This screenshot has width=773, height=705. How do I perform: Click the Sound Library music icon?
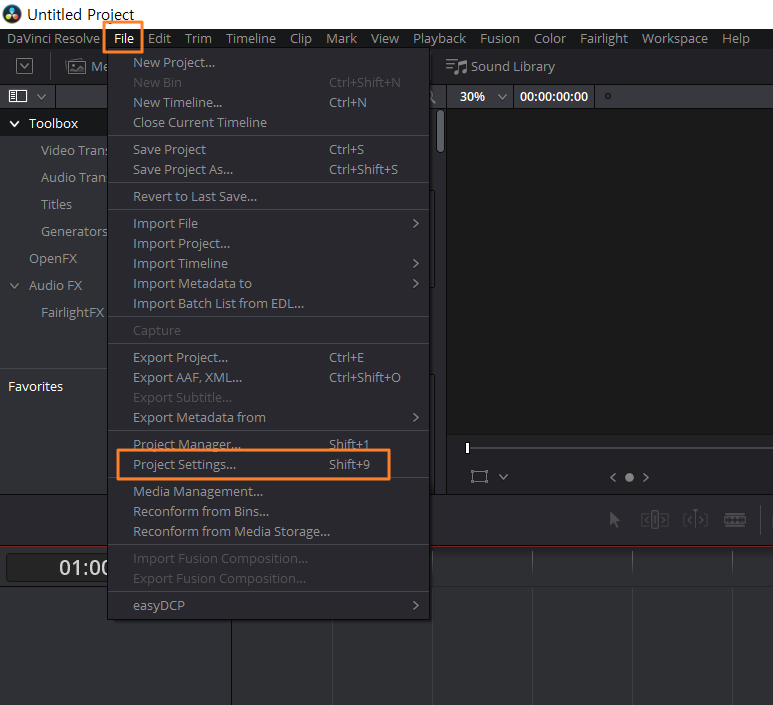[456, 67]
